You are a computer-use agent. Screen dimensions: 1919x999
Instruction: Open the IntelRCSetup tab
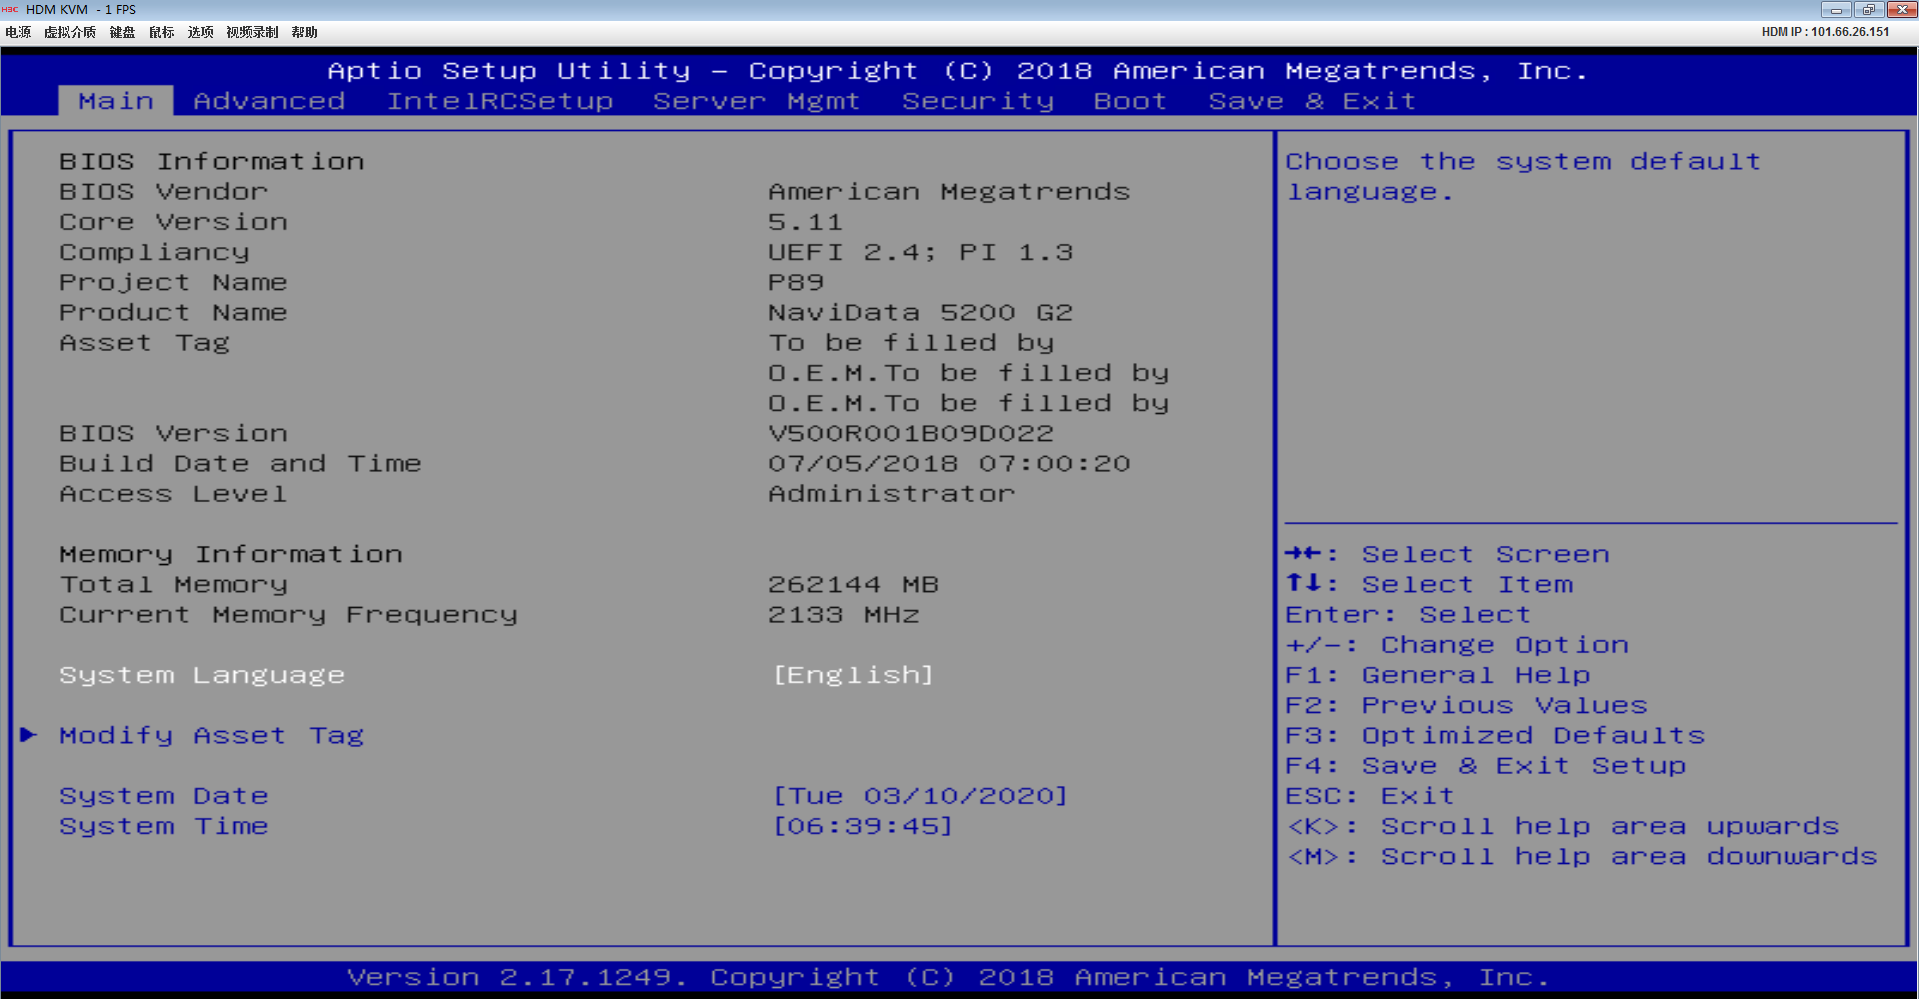click(500, 101)
